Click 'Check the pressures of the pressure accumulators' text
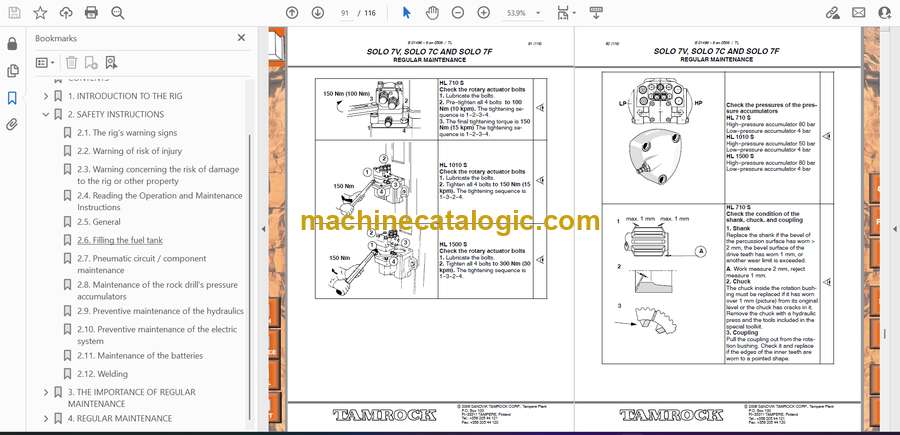Image resolution: width=900 pixels, height=435 pixels. (x=771, y=108)
